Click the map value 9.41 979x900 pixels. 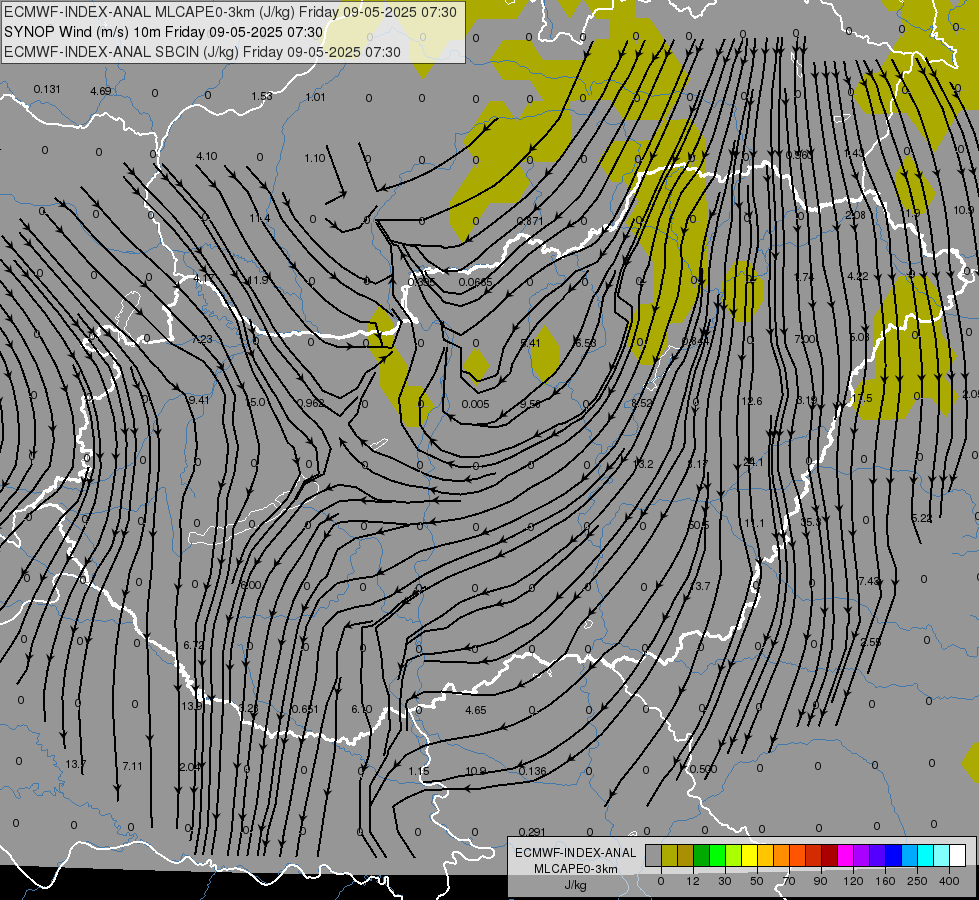pos(199,400)
